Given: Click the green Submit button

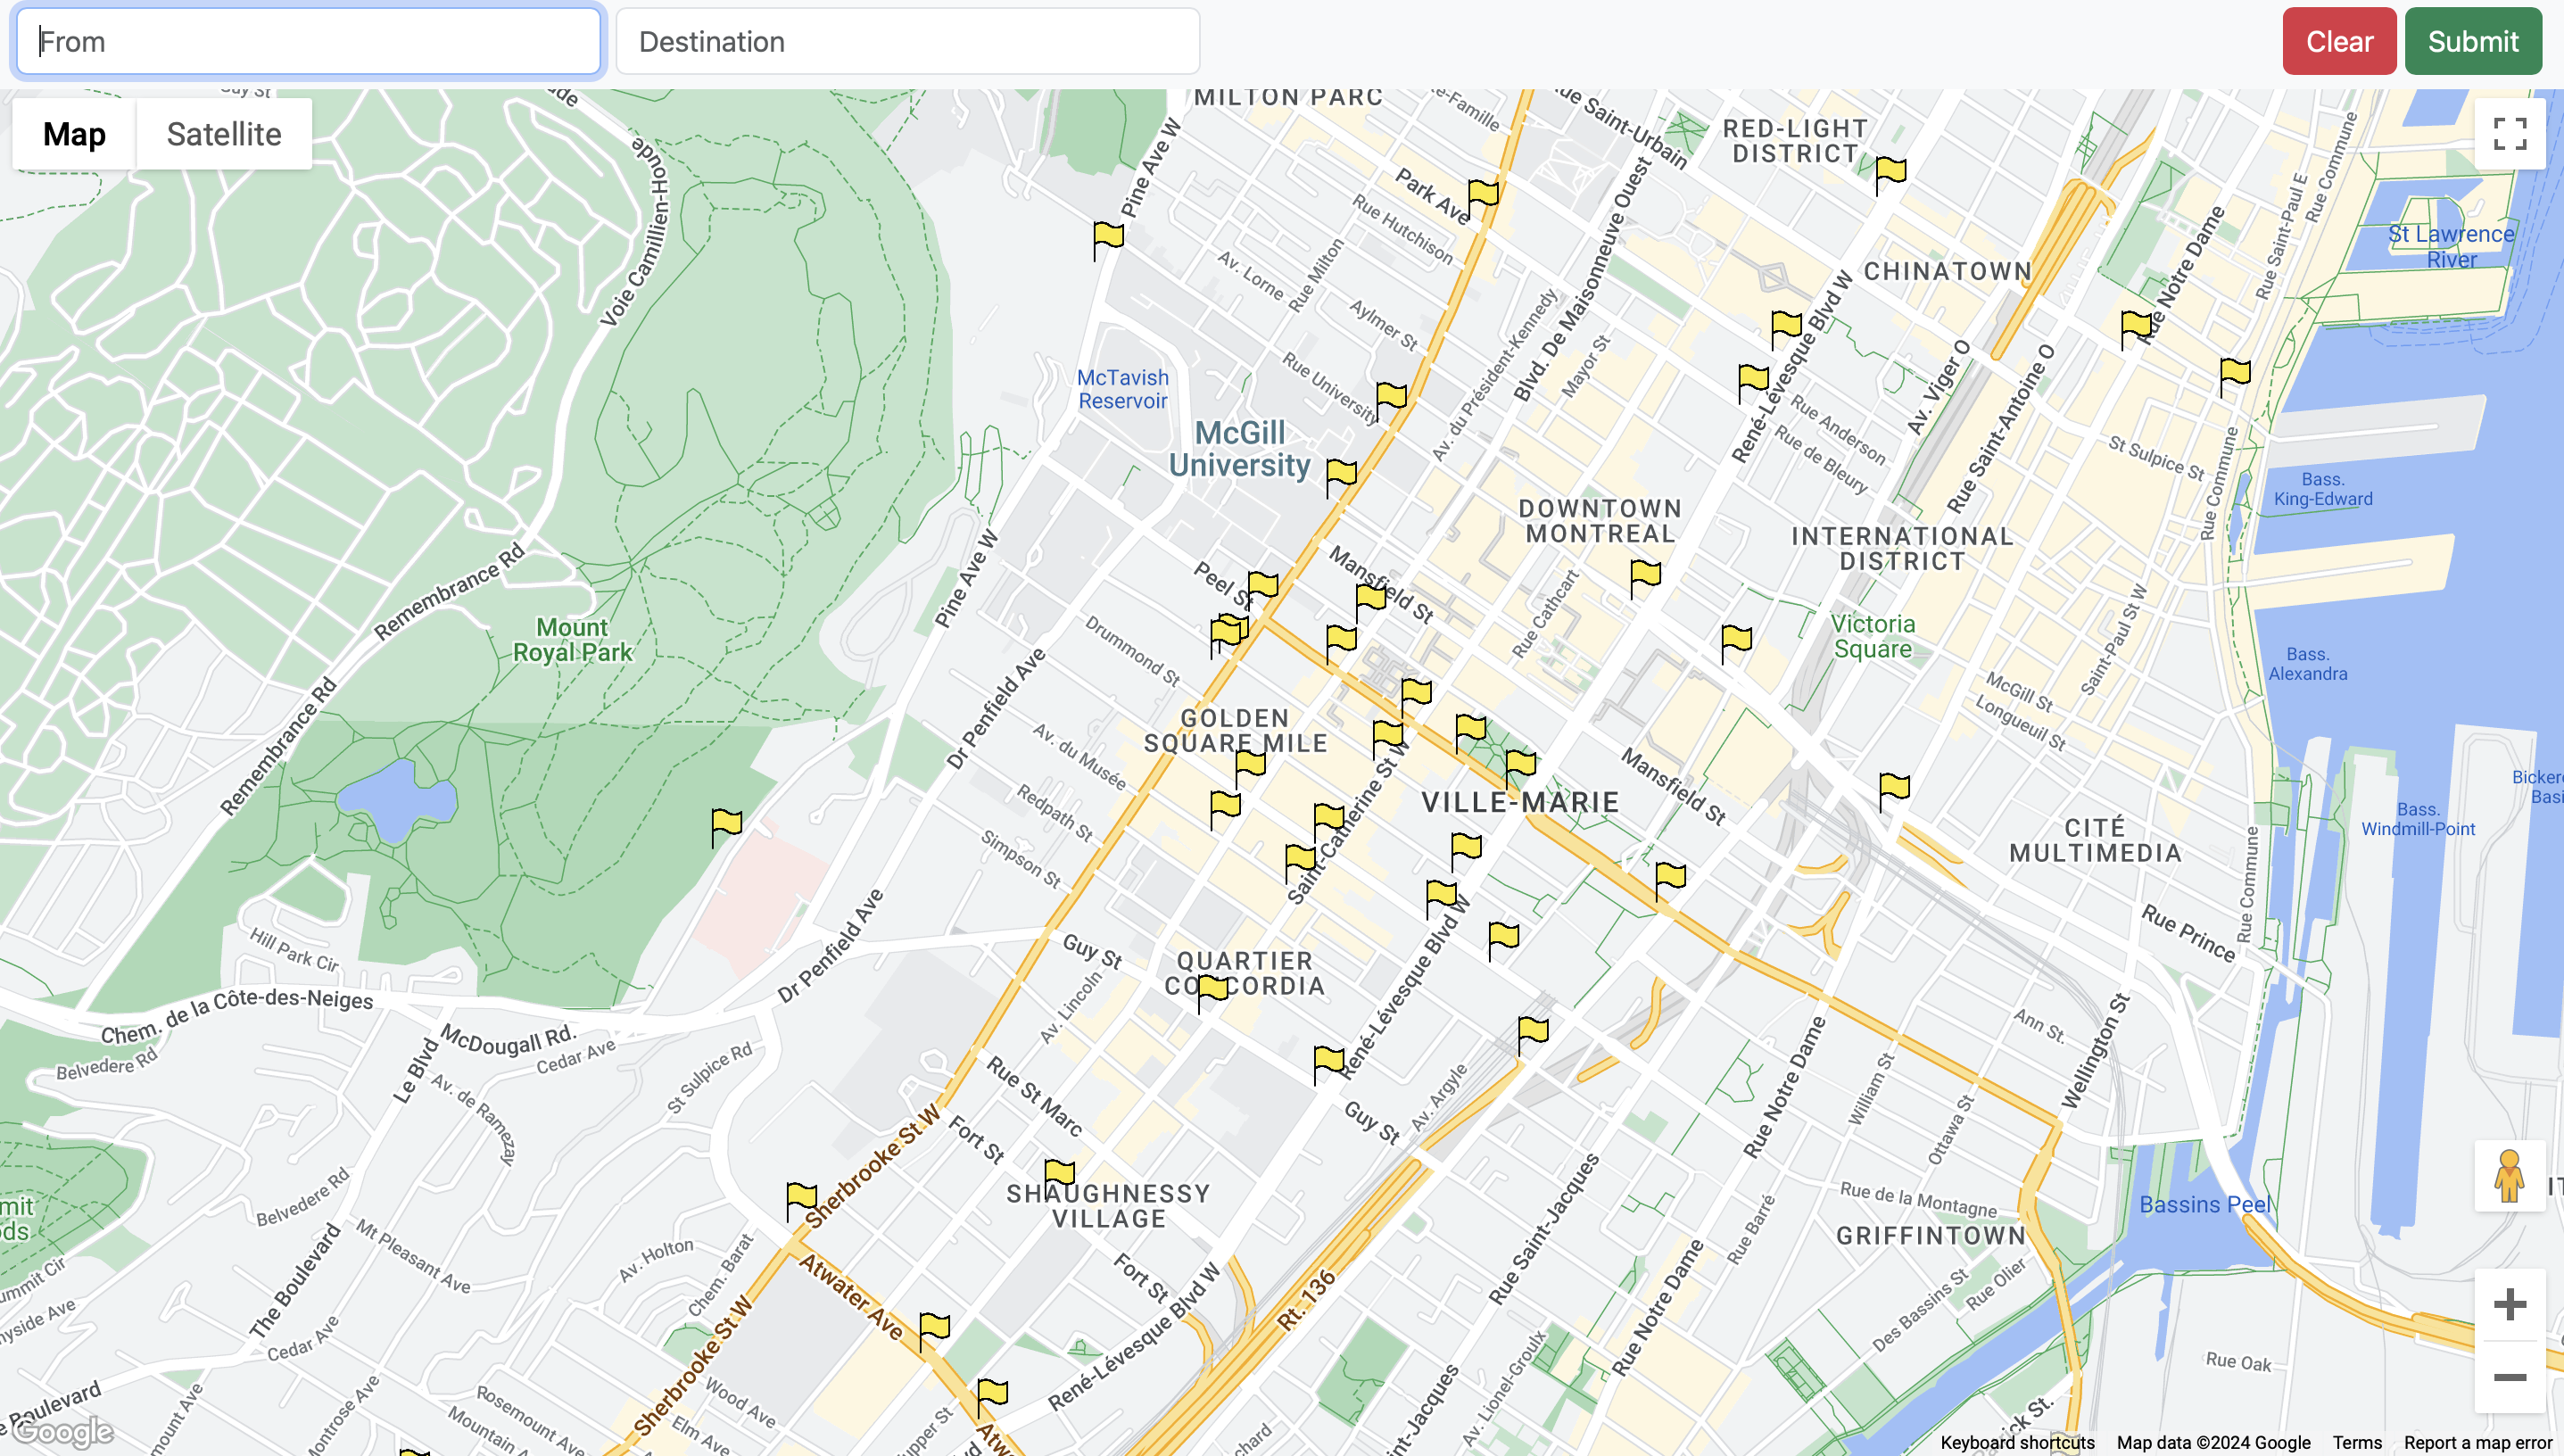Looking at the screenshot, I should pyautogui.click(x=2473, y=41).
